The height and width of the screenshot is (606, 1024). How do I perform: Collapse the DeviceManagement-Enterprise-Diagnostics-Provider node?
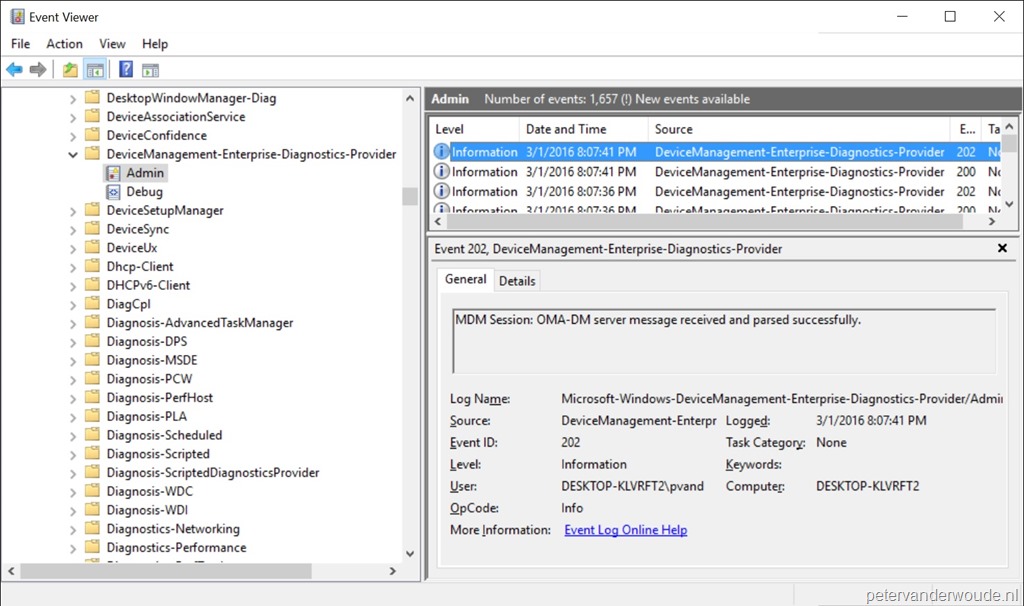pos(73,154)
